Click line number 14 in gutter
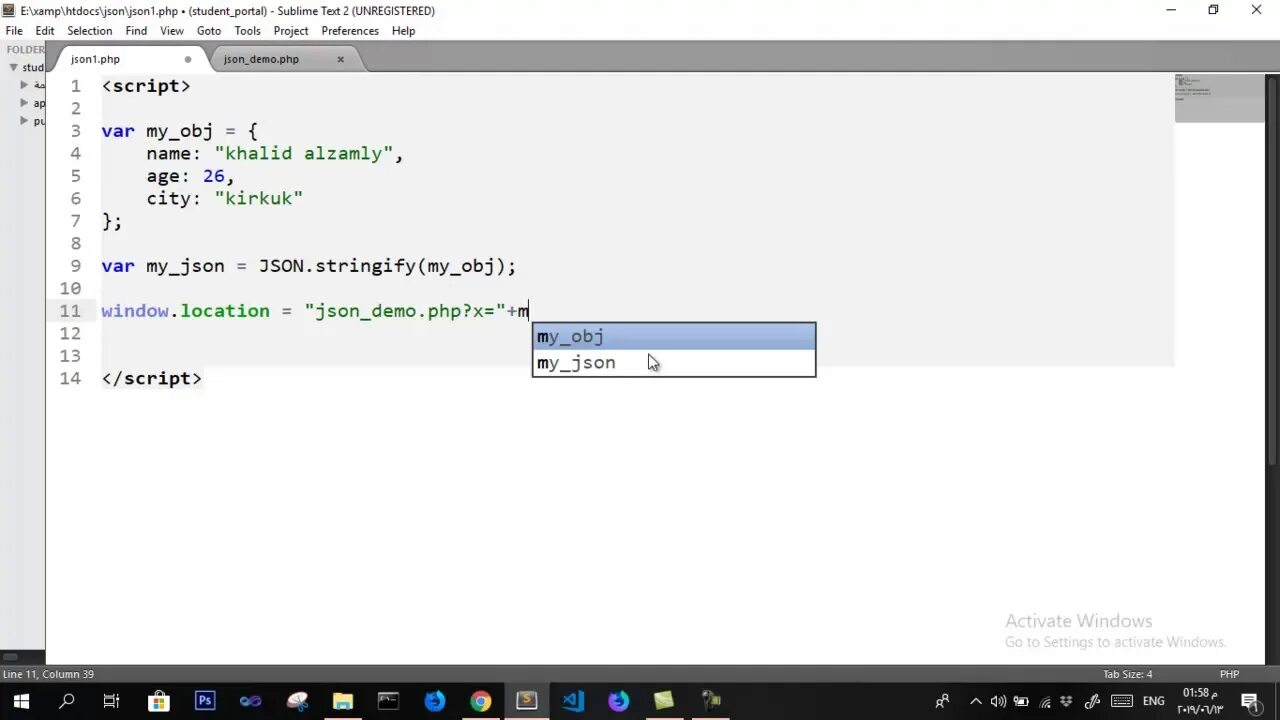The width and height of the screenshot is (1280, 720). tap(70, 378)
